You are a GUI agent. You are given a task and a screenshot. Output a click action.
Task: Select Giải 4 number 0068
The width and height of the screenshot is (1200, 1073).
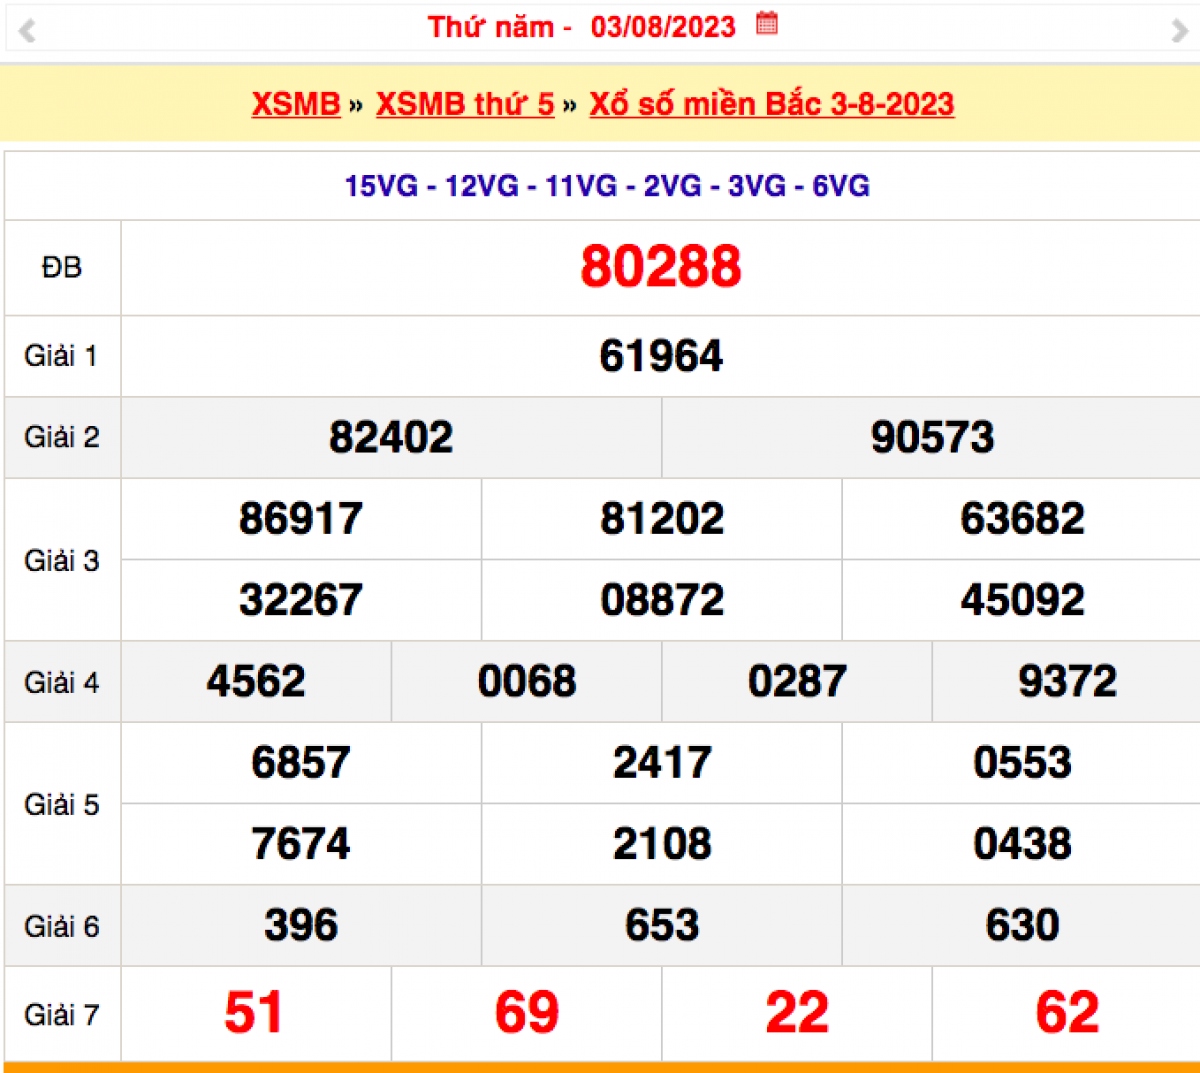pos(527,681)
